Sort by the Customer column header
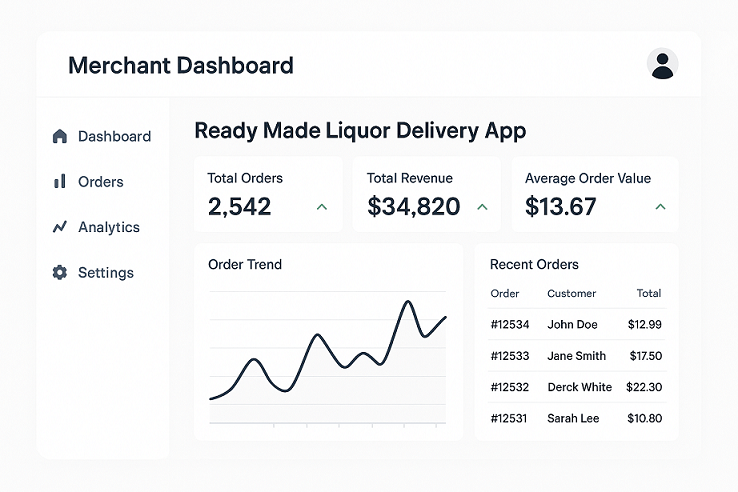The image size is (738, 492). 571,293
